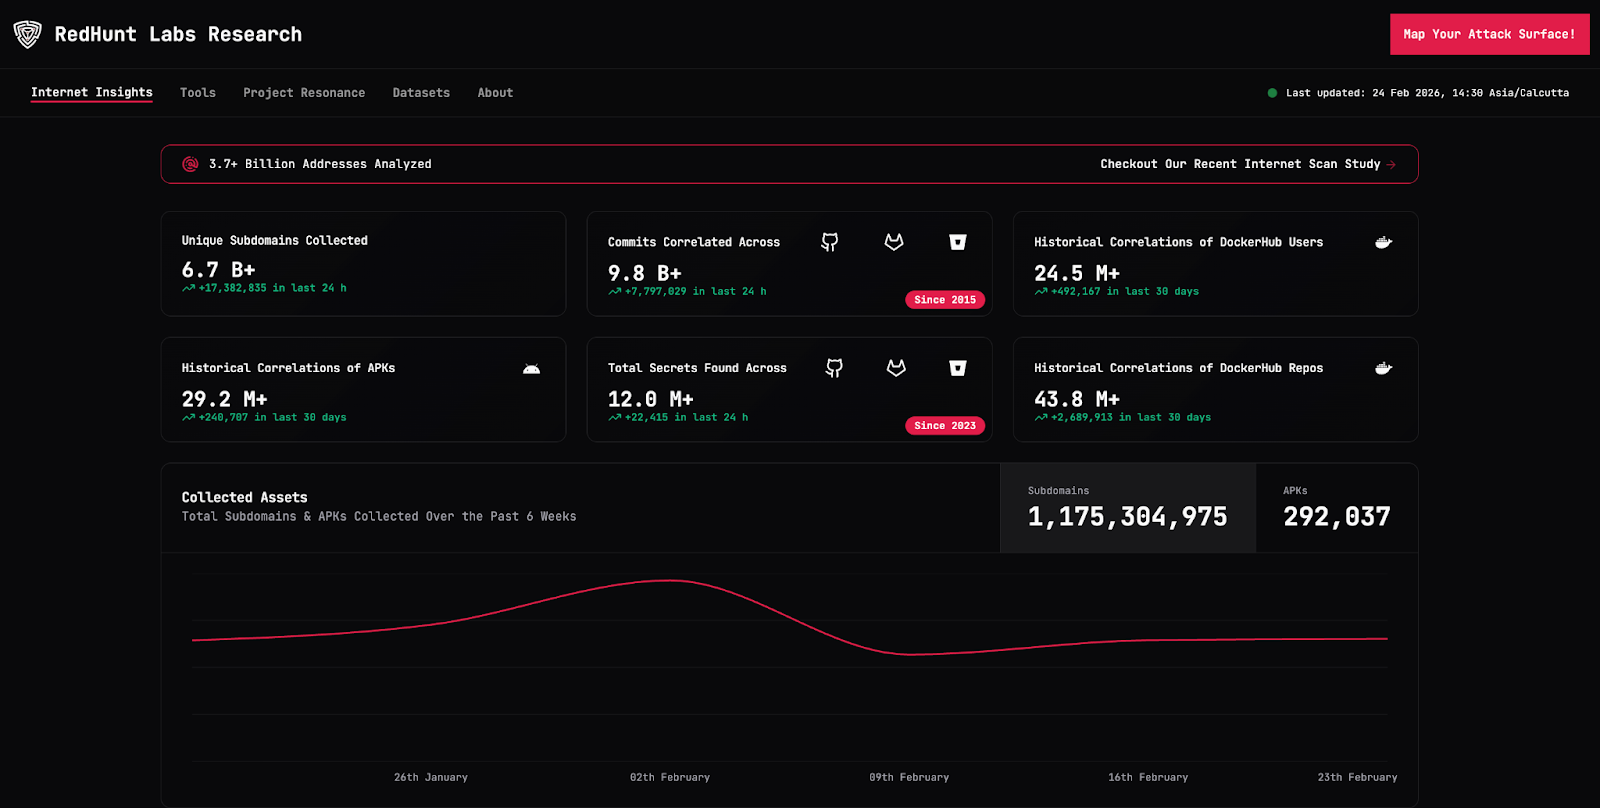The width and height of the screenshot is (1600, 808).
Task: Switch chart to Subdomains series
Action: 1127,508
